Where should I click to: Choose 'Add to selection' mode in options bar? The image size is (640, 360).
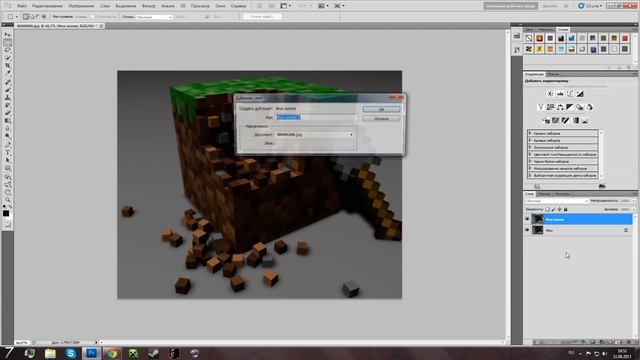coord(32,17)
